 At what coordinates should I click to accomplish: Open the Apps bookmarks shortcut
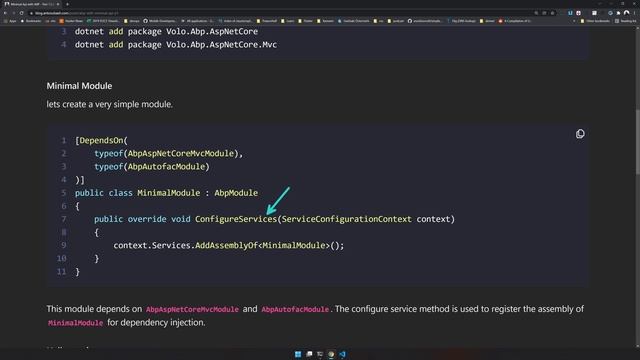point(10,21)
